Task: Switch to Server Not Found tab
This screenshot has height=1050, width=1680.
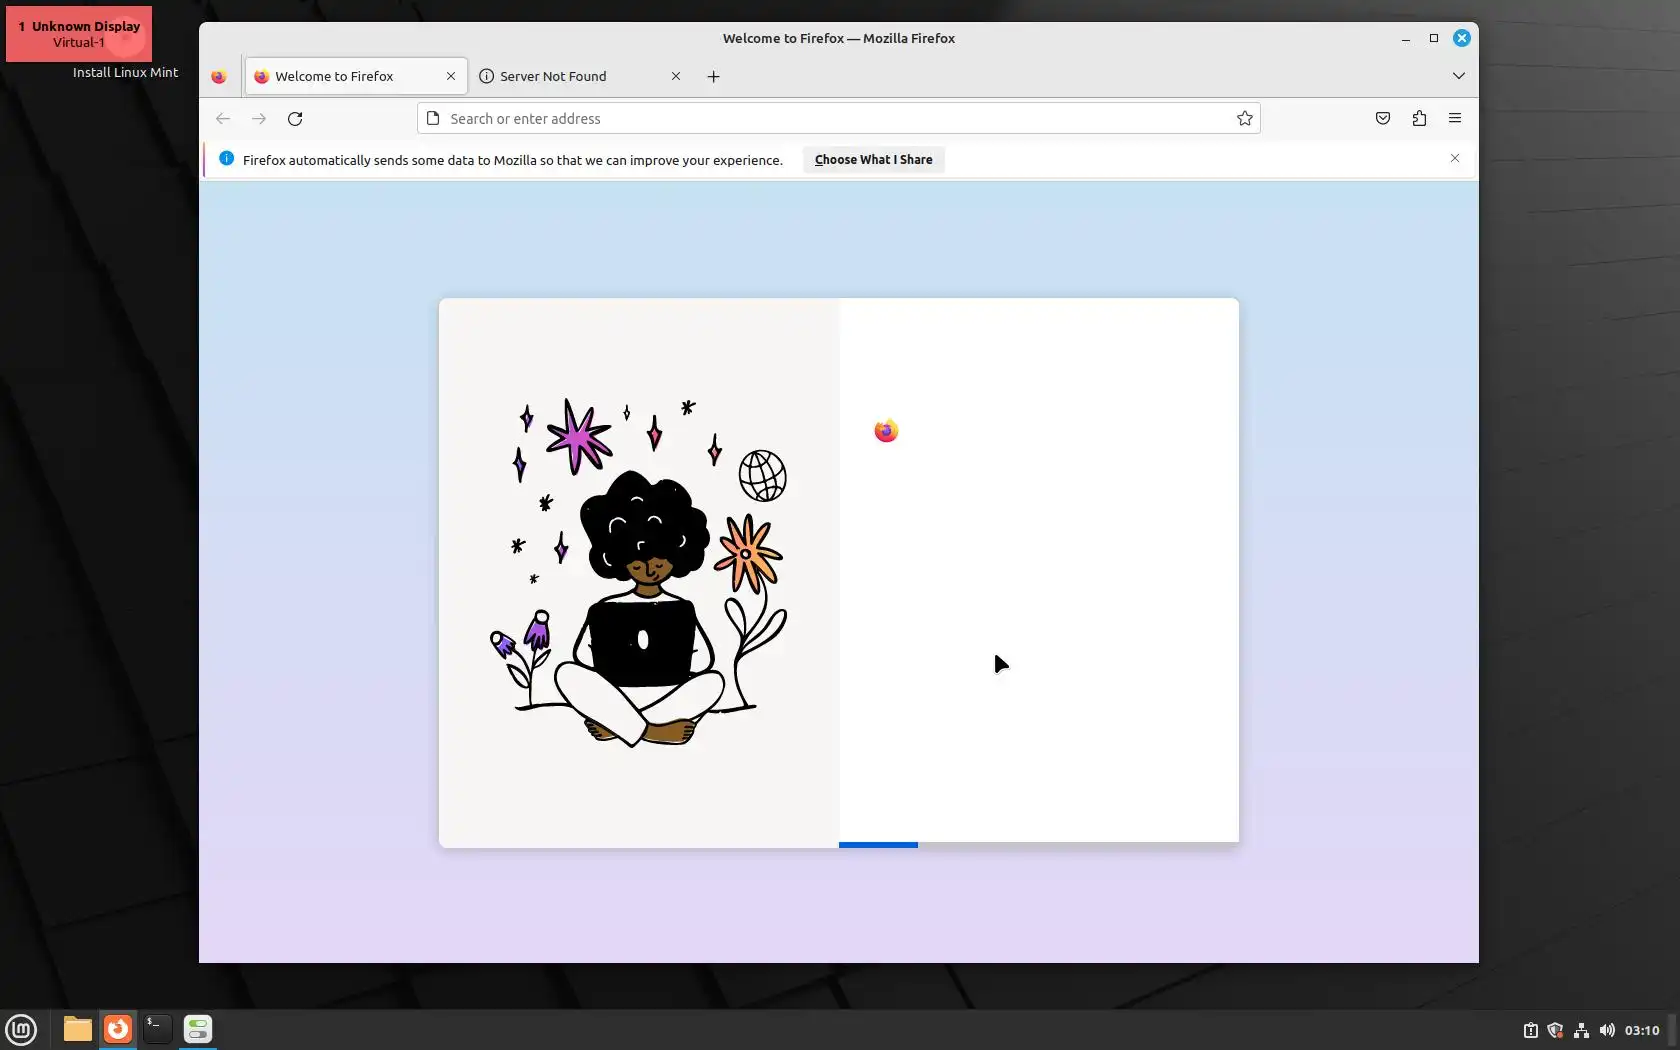Action: coord(580,76)
